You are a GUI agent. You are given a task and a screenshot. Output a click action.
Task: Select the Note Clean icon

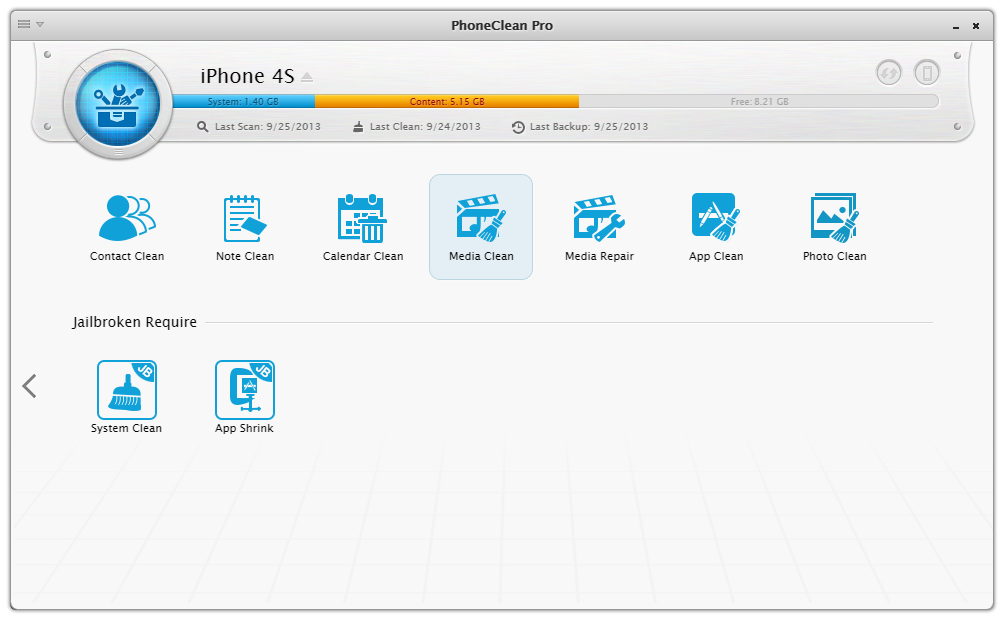click(244, 227)
